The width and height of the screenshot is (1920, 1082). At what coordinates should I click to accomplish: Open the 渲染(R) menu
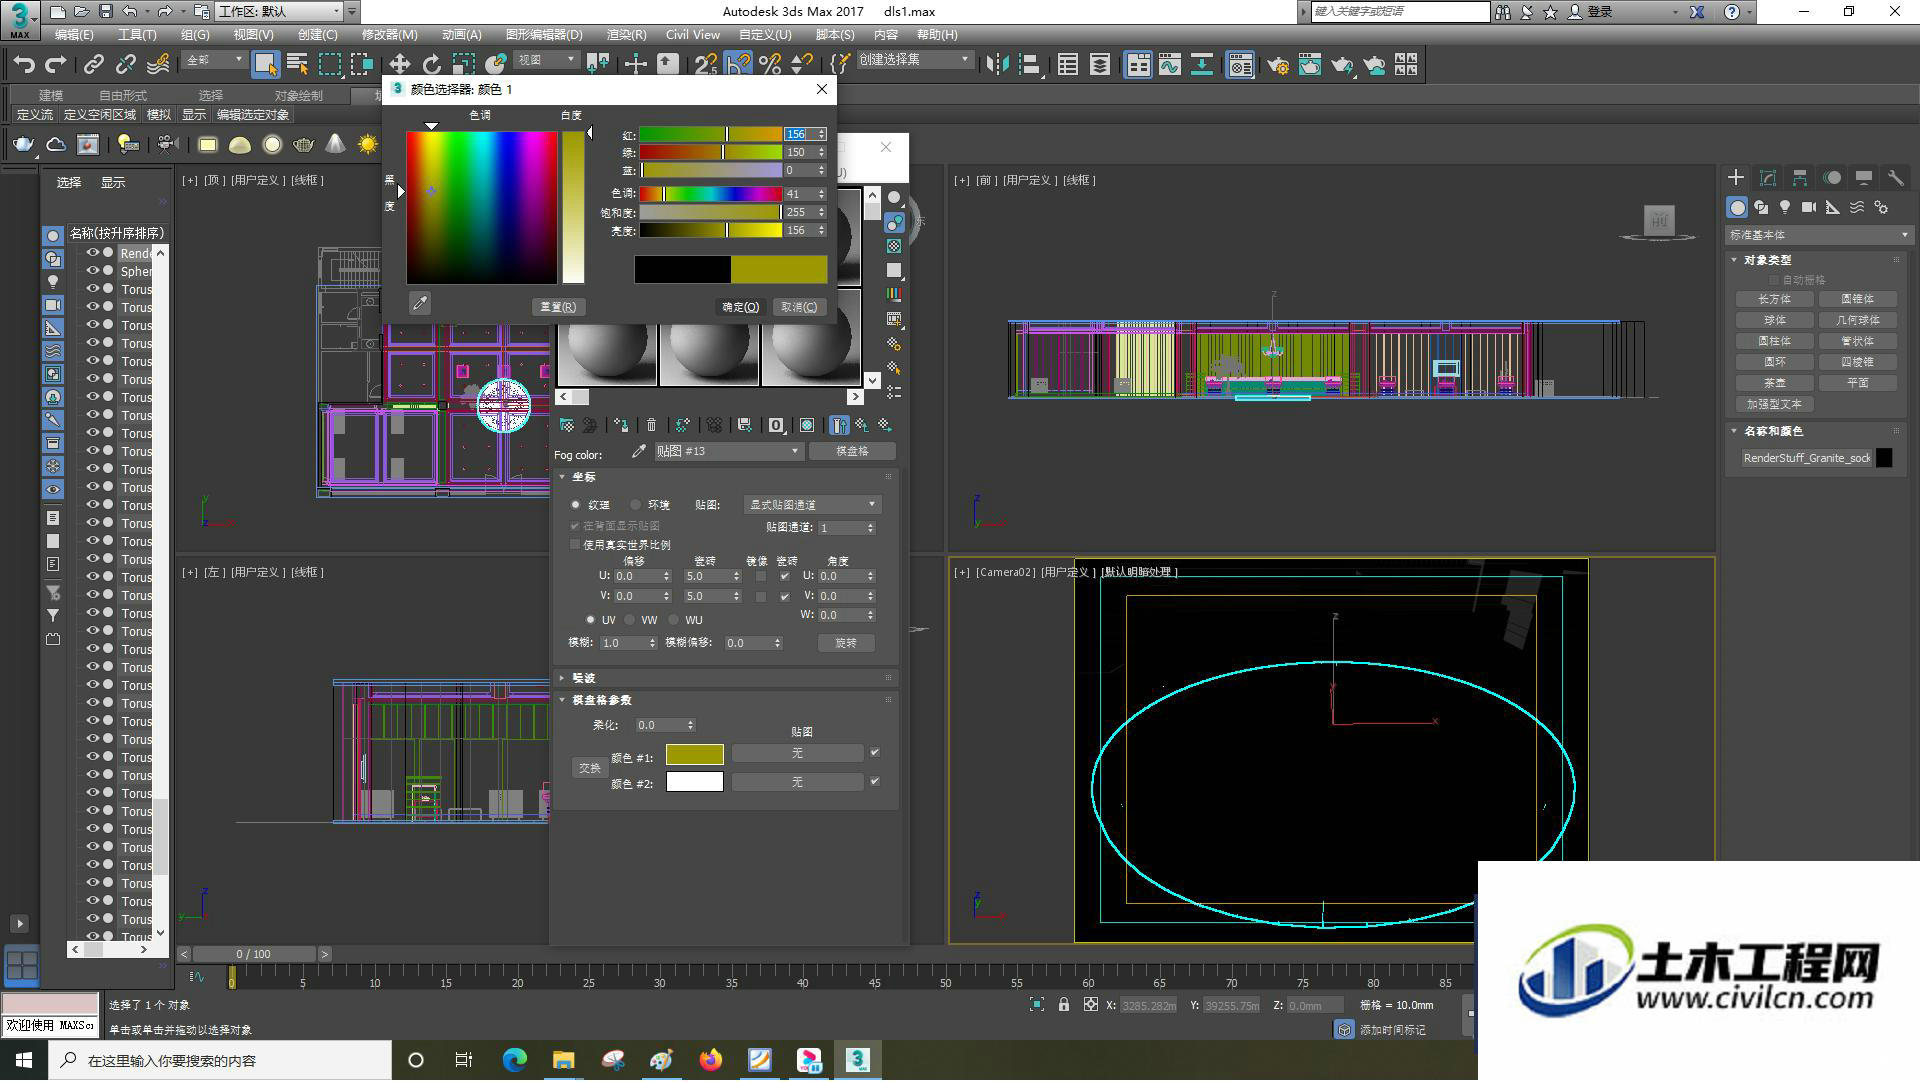(626, 35)
